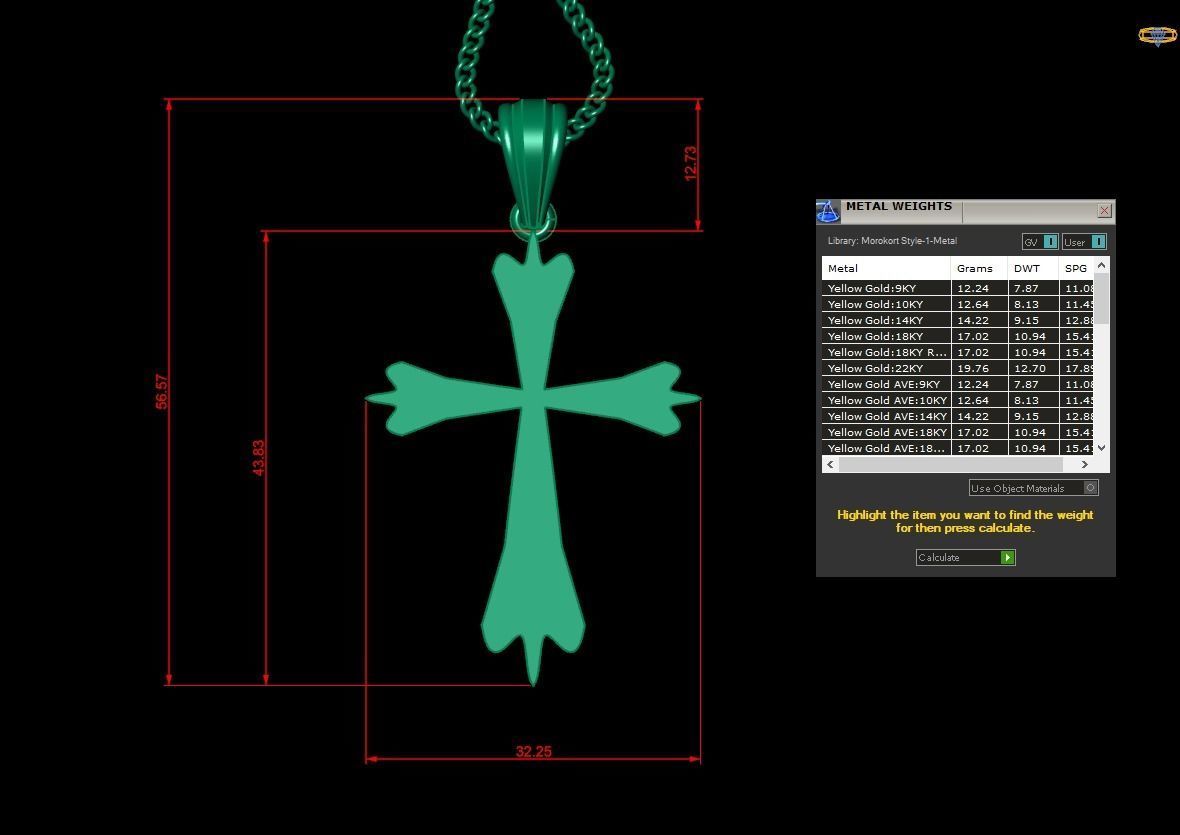Viewport: 1180px width, 835px height.
Task: Click the 56.57 height dimension label
Action: pyautogui.click(x=162, y=392)
